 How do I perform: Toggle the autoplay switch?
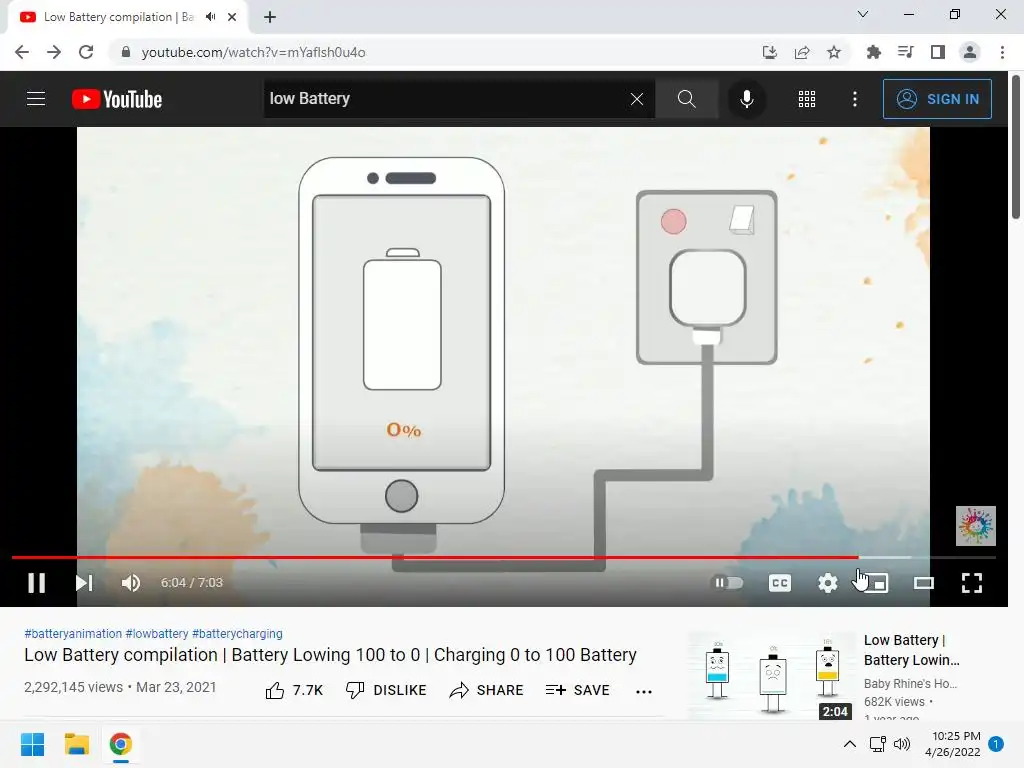coord(727,583)
